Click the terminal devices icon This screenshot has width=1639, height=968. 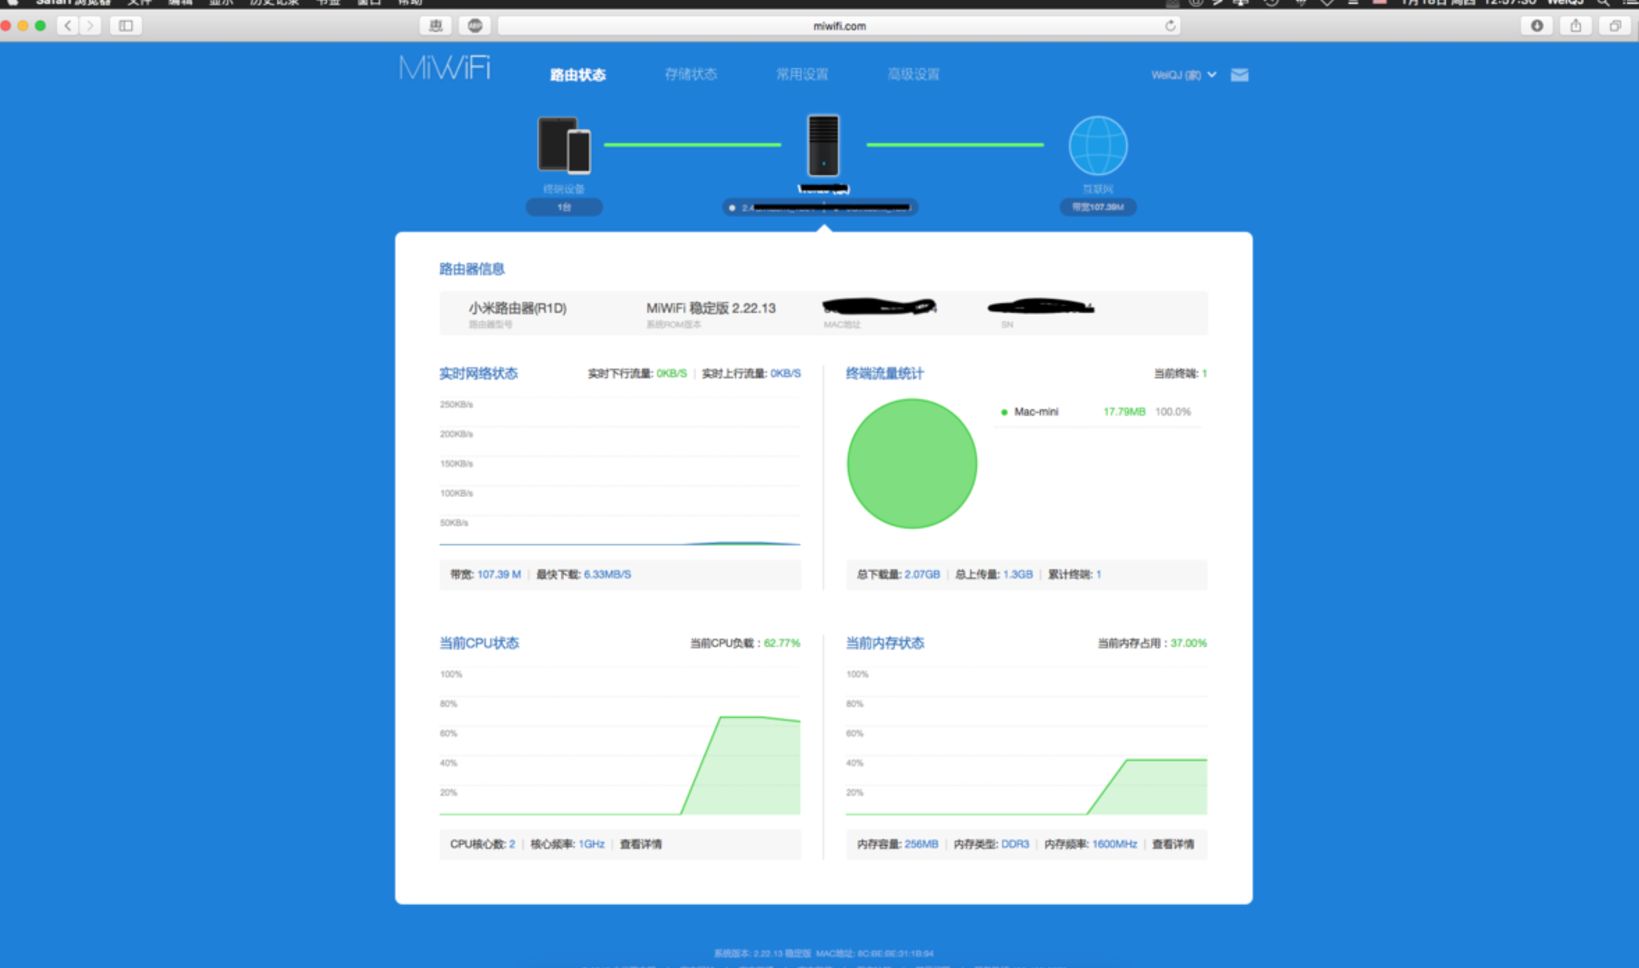click(x=564, y=145)
